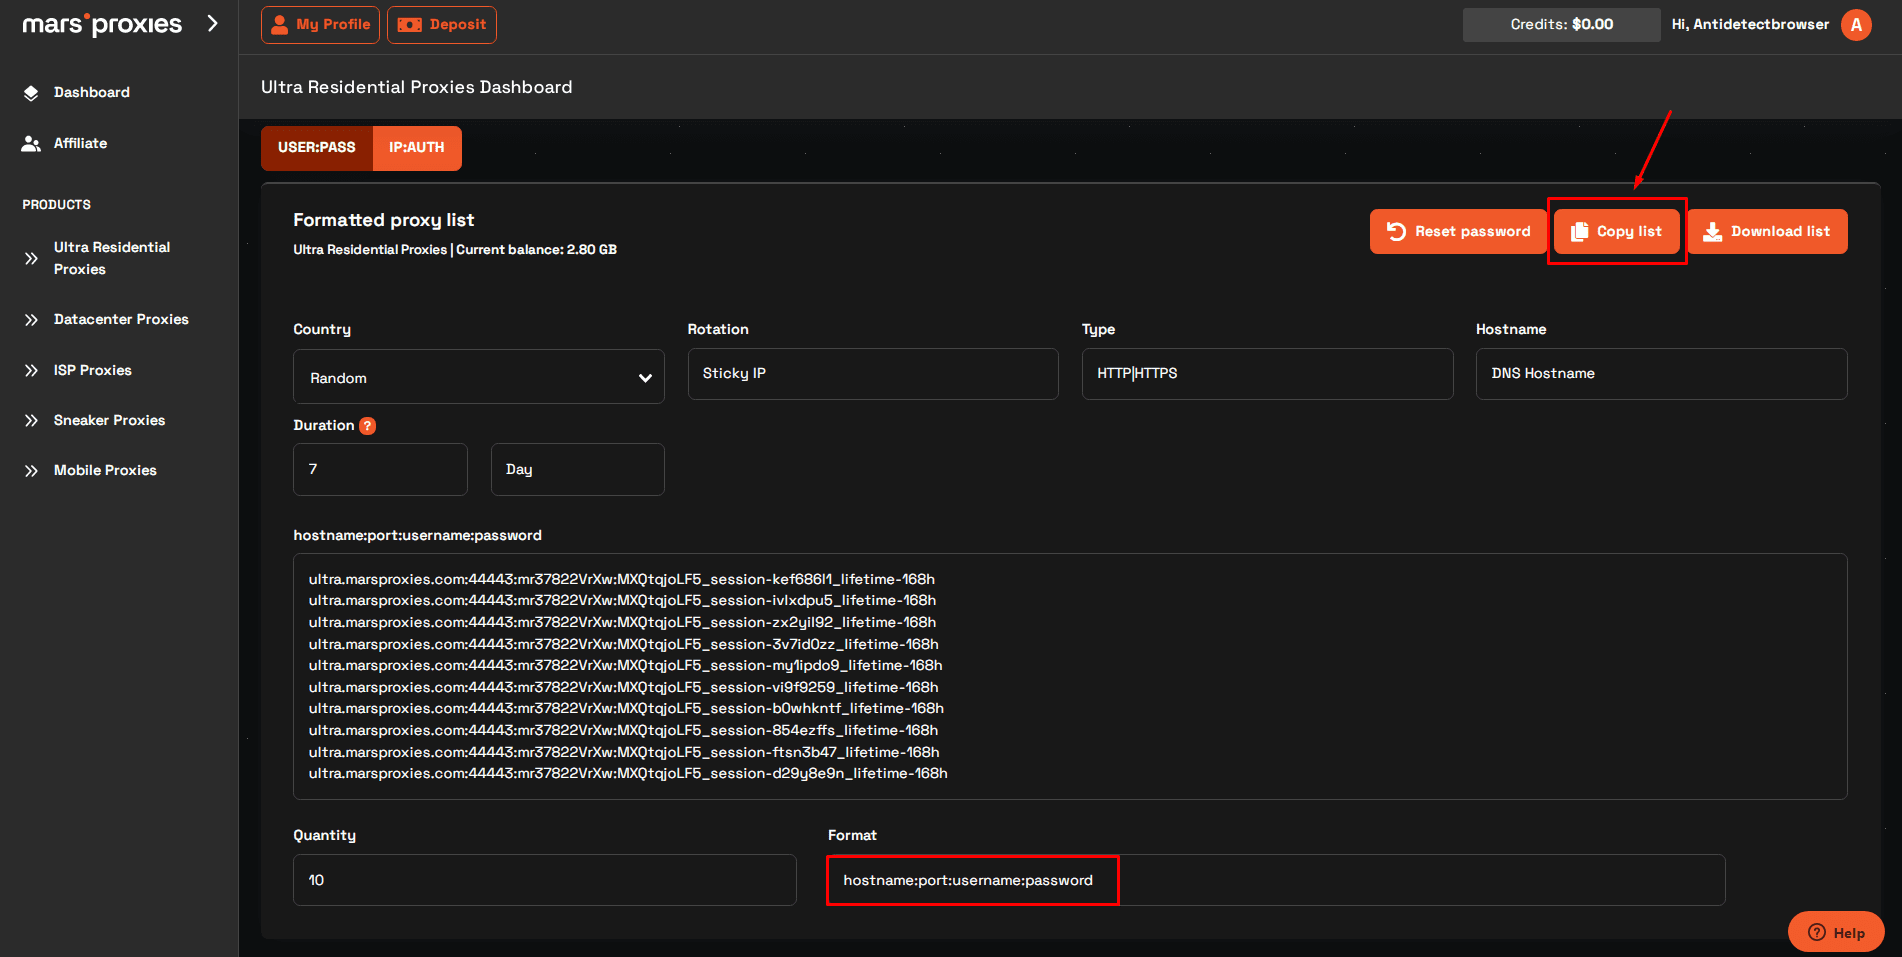The image size is (1902, 957).
Task: Open the user avatar 'A' icon
Action: coord(1856,25)
